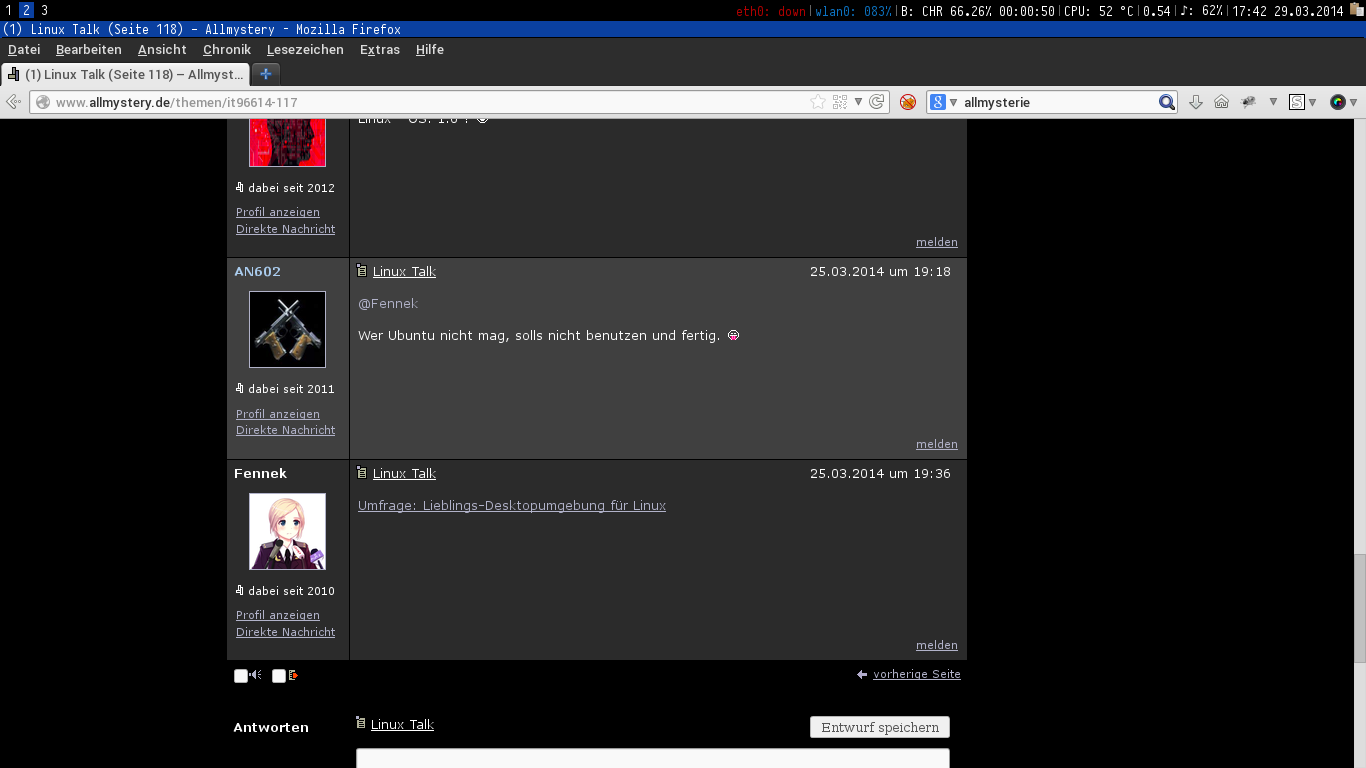Click Profil anzeigen under Fennek
Screen dimensions: 1366x768
(278, 615)
